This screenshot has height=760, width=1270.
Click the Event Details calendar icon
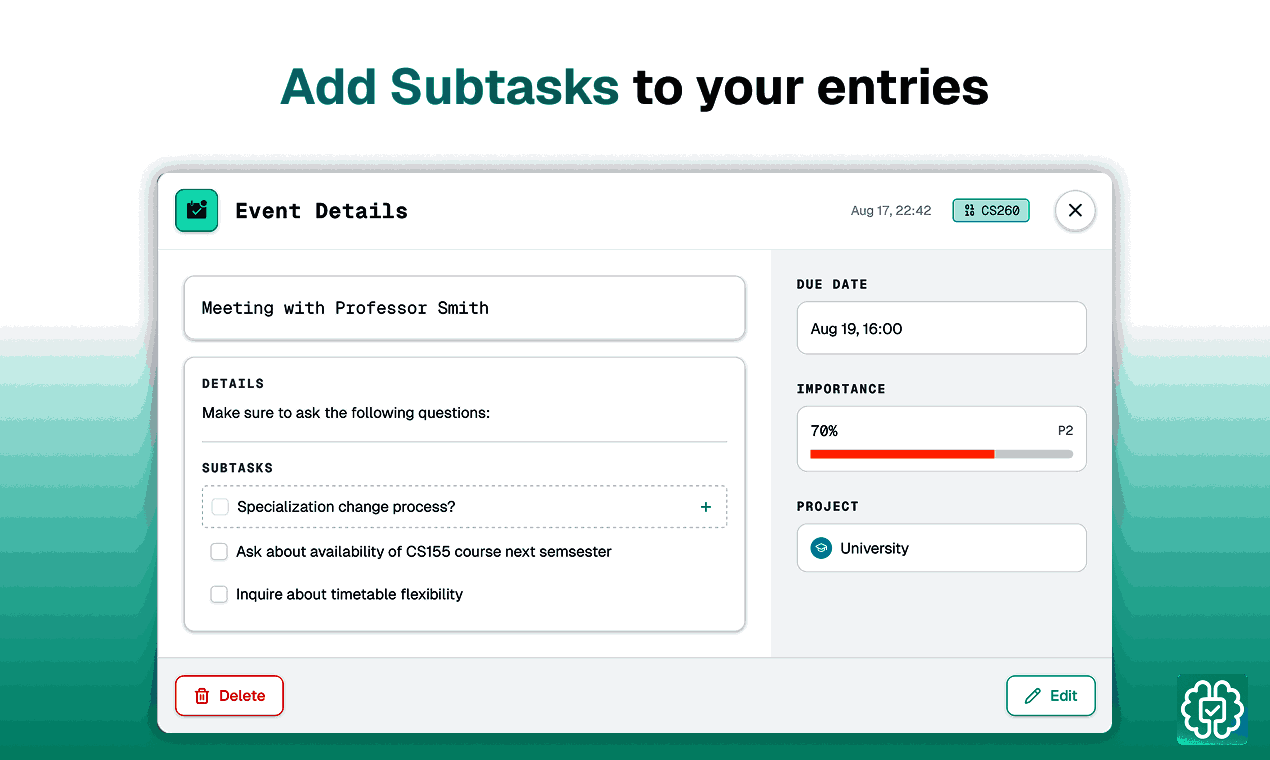[x=197, y=211]
